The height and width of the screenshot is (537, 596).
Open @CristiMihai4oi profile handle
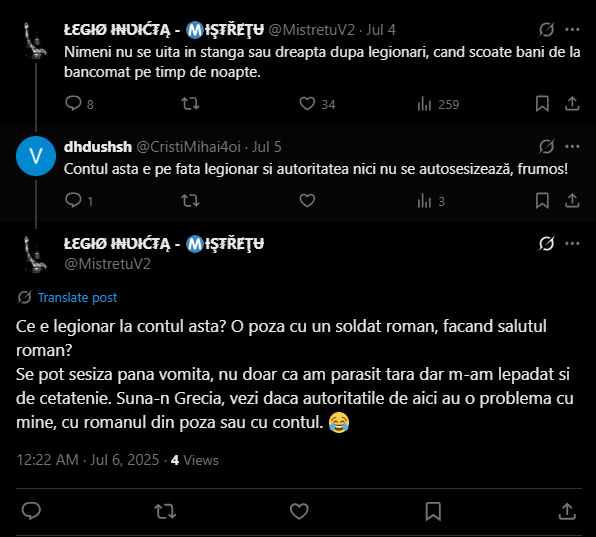click(x=189, y=147)
